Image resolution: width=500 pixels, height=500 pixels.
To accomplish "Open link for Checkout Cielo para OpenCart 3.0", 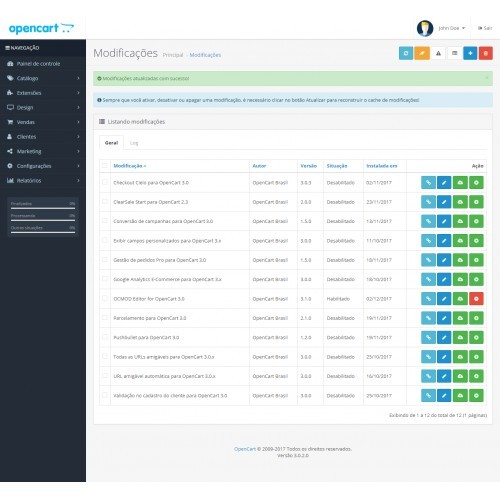I will 428,183.
